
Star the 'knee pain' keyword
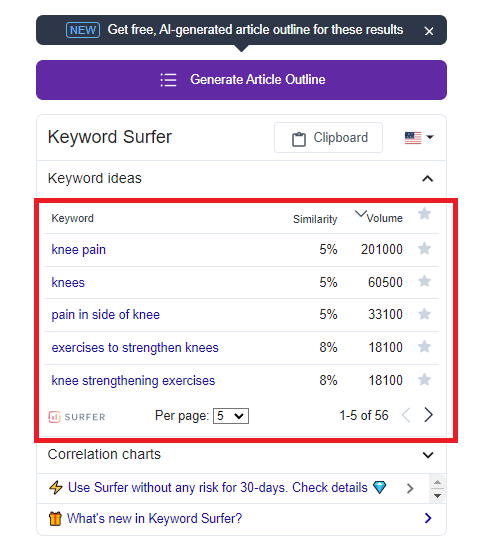(x=424, y=249)
